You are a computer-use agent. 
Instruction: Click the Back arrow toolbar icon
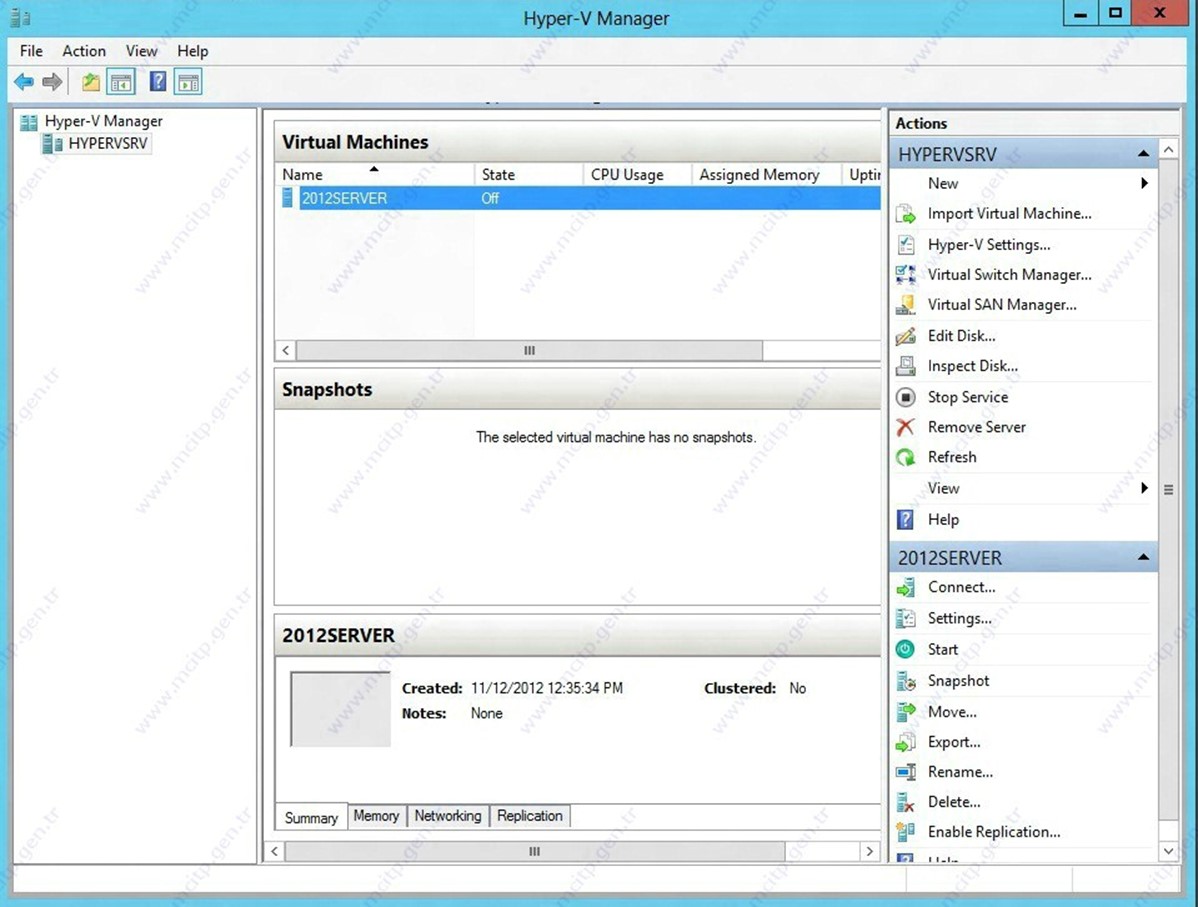[24, 82]
